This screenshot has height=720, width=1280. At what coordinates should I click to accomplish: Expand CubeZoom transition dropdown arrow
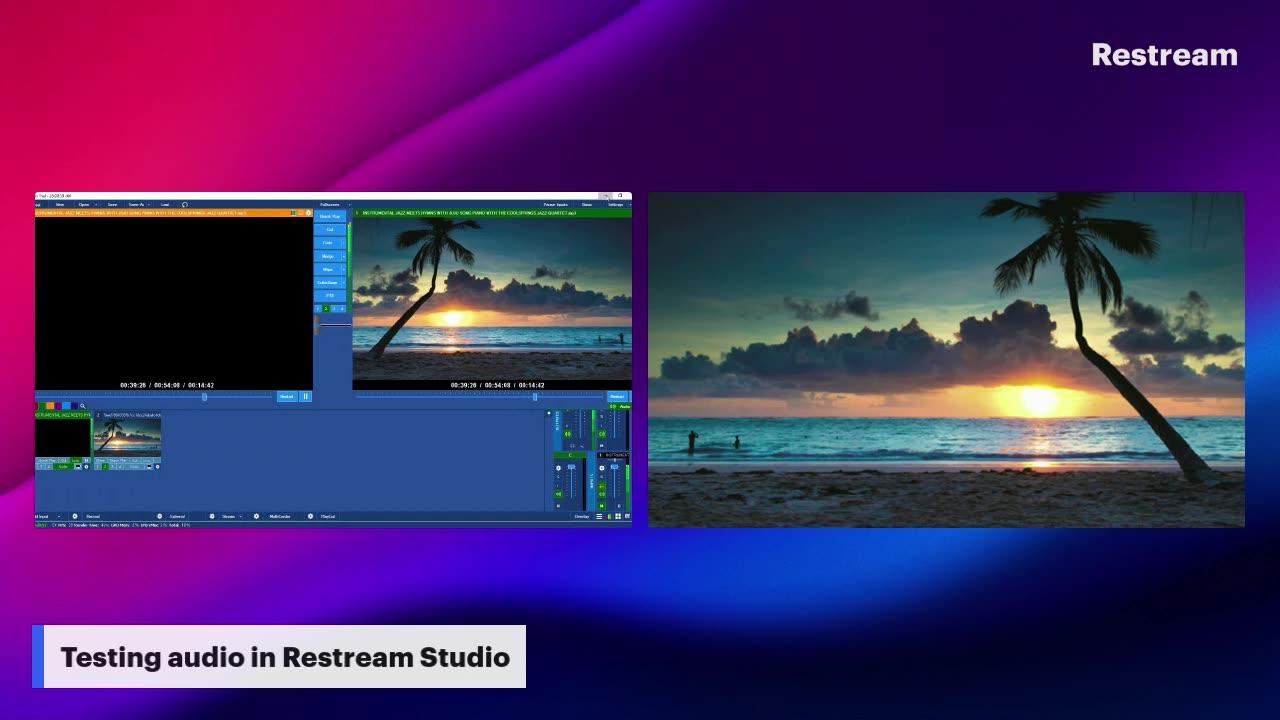point(344,282)
